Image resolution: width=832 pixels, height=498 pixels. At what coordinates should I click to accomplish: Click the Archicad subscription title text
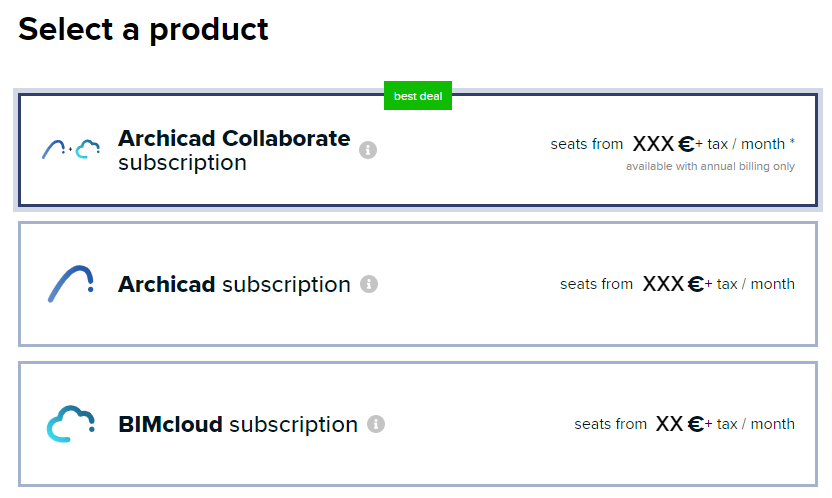coord(234,285)
